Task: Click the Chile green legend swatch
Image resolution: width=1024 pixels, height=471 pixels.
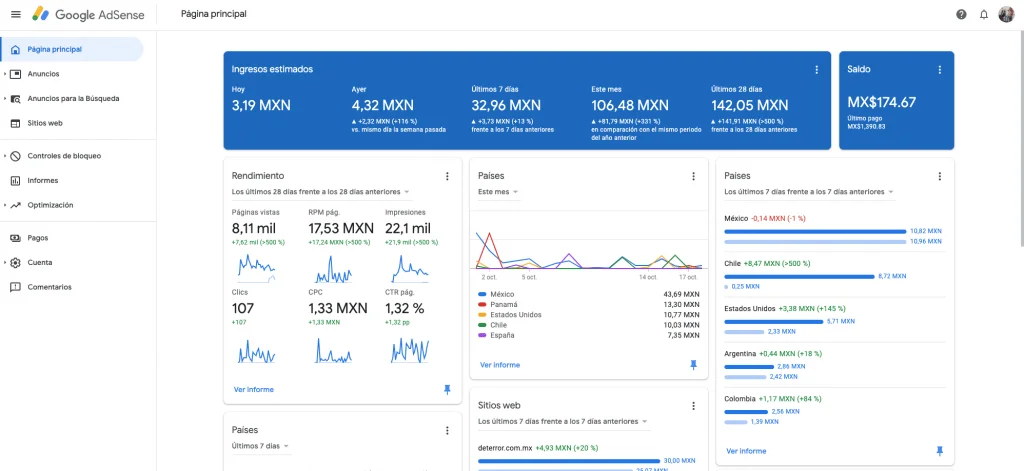Action: pos(482,325)
